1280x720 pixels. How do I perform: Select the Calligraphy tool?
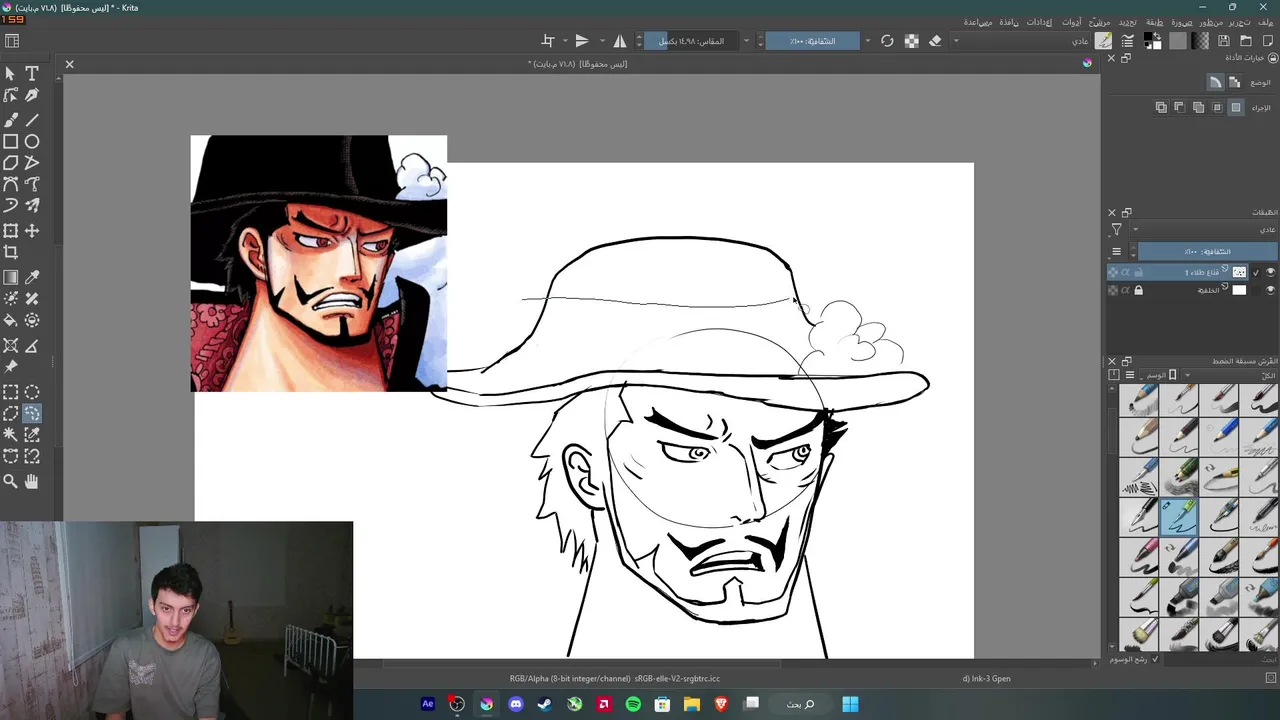coord(32,95)
